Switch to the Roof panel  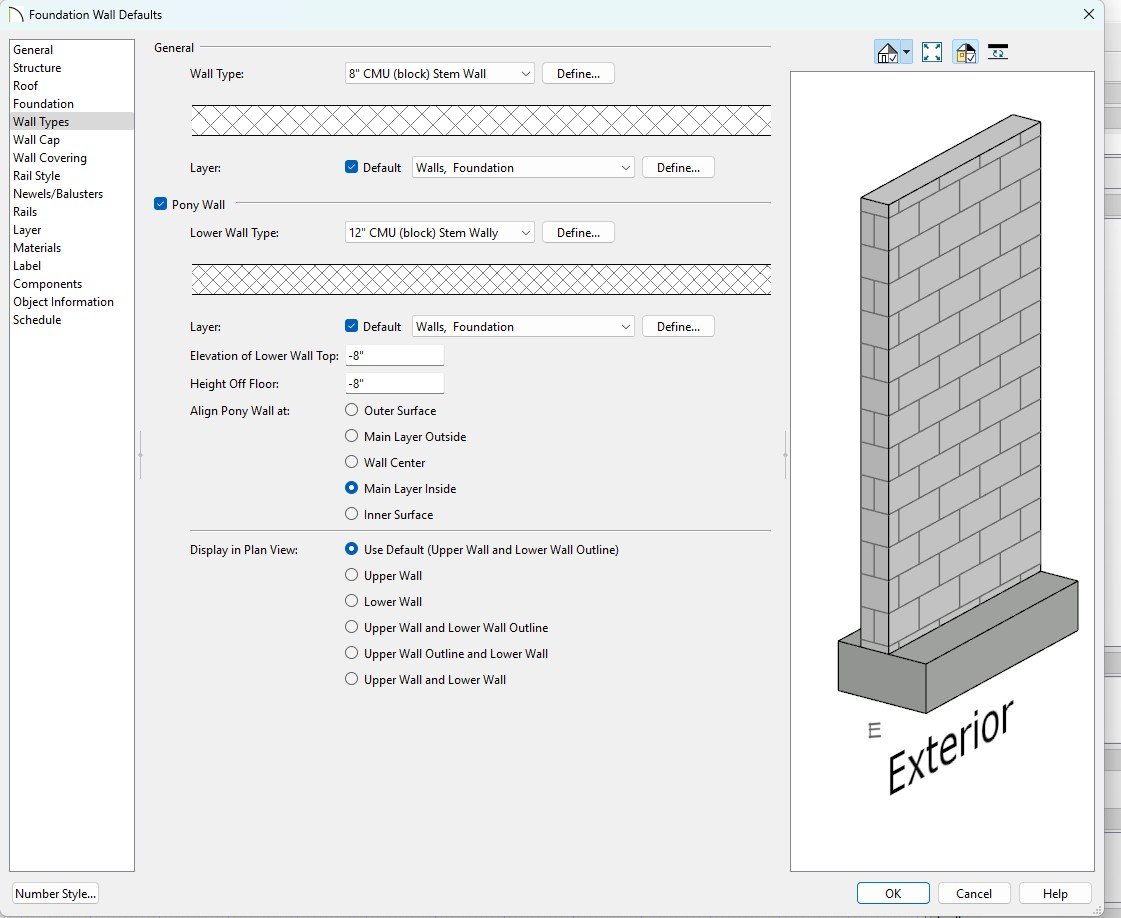coord(26,85)
